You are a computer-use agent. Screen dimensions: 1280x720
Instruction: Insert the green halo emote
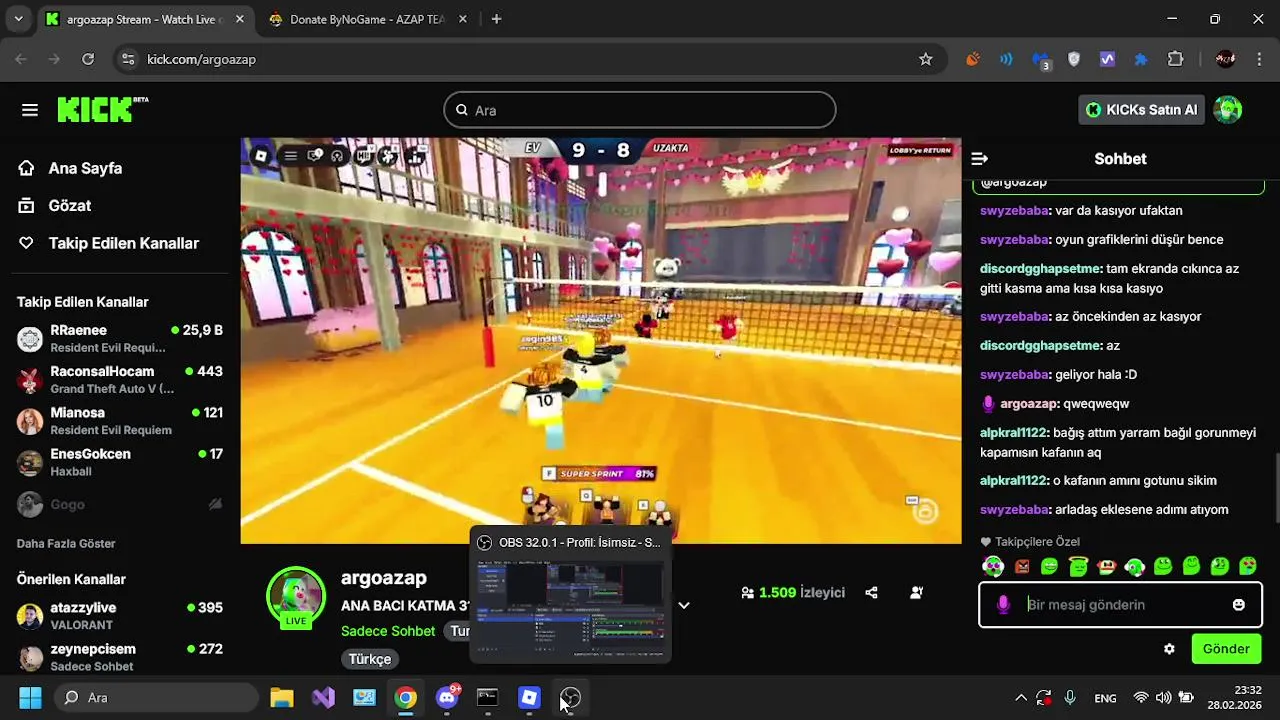1078,567
